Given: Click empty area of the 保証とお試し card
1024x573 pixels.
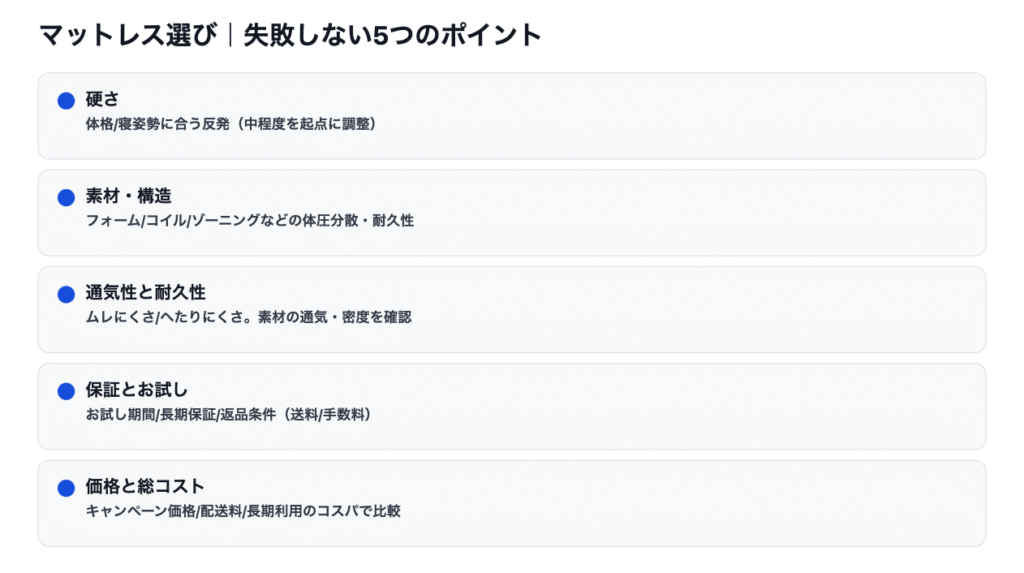Looking at the screenshot, I should point(700,405).
